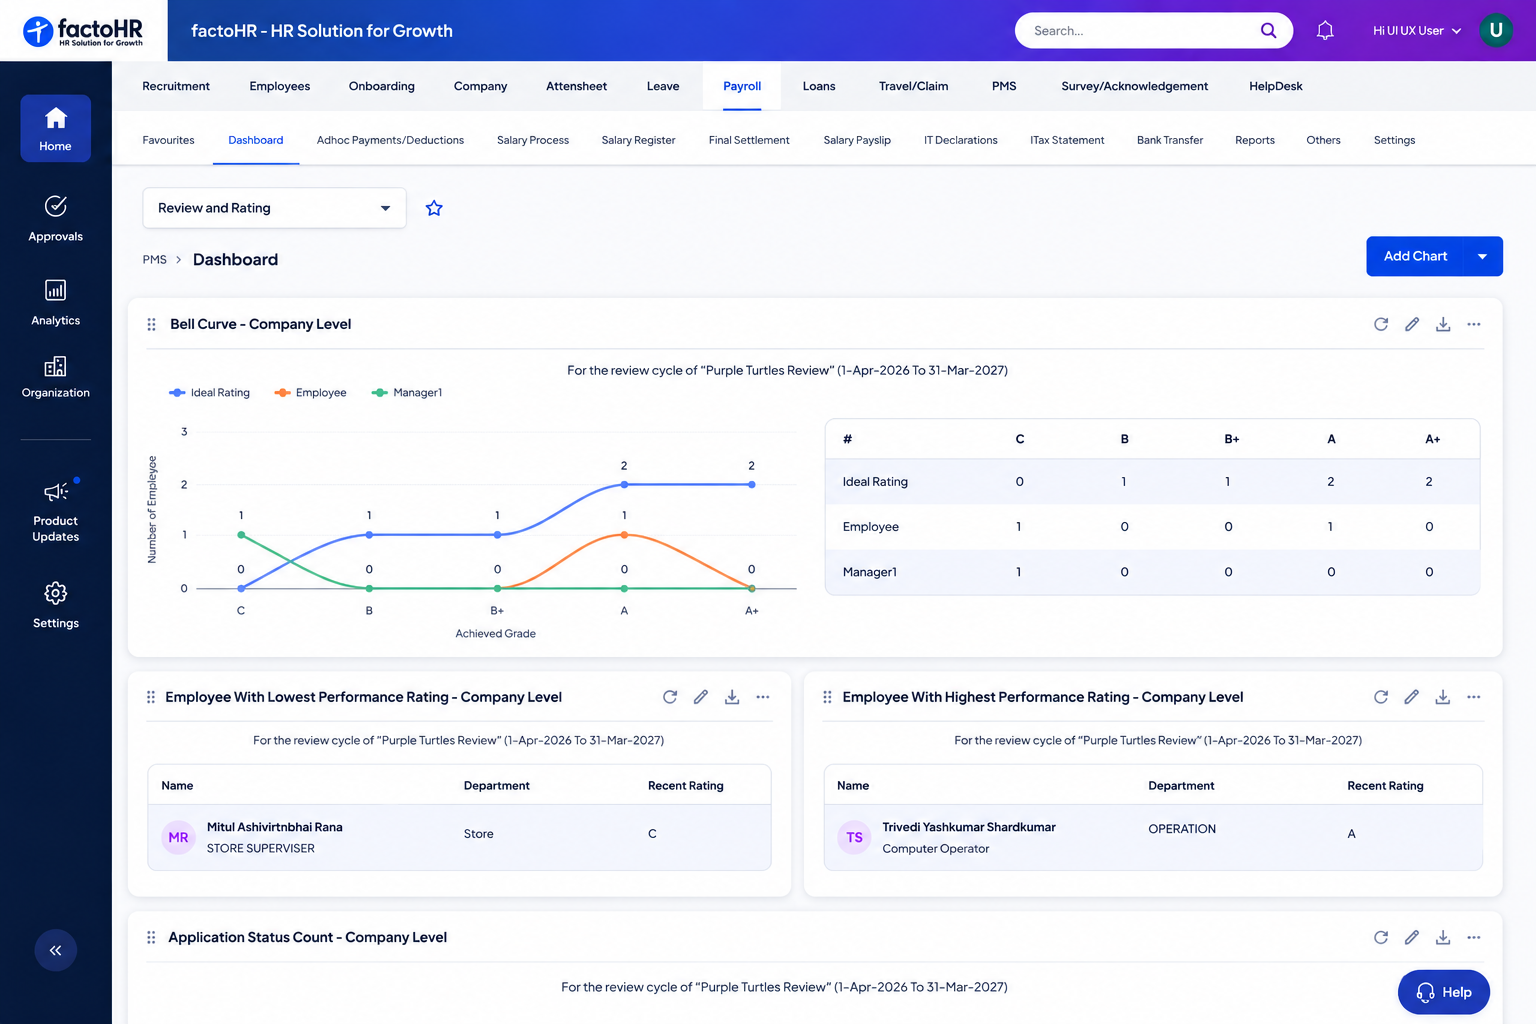Collapse the sidebar with double chevron
Image resolution: width=1536 pixels, height=1024 pixels.
click(x=55, y=950)
